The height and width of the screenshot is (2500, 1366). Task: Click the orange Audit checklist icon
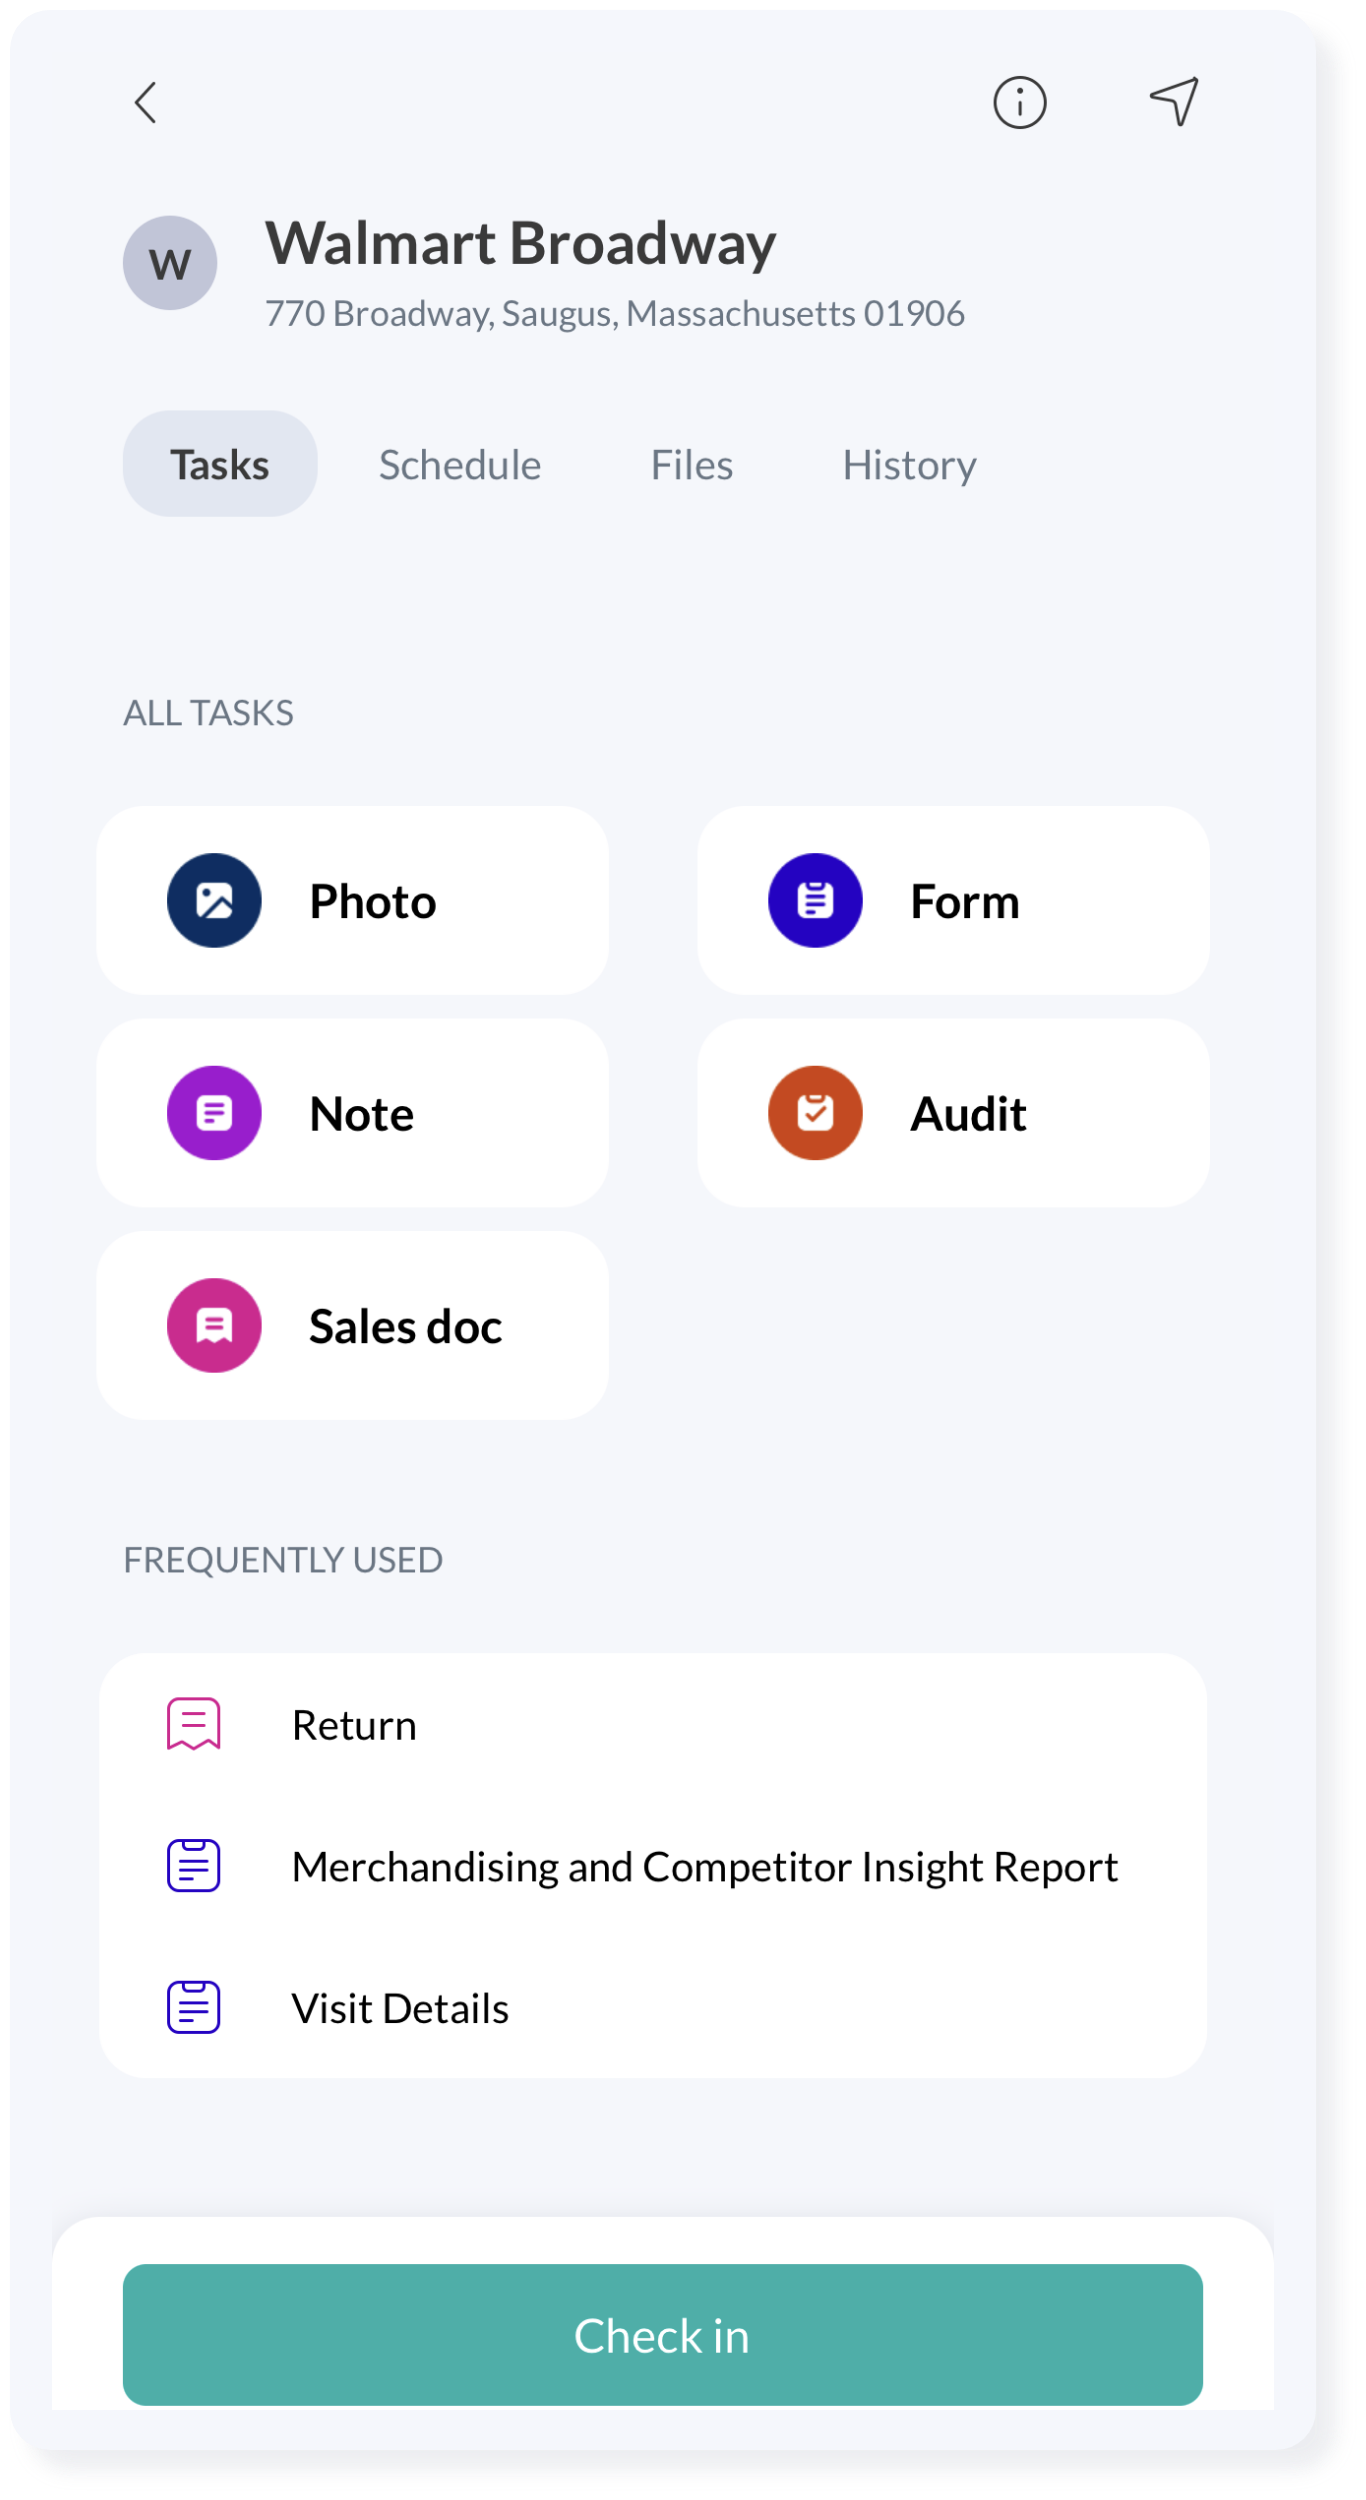815,1113
